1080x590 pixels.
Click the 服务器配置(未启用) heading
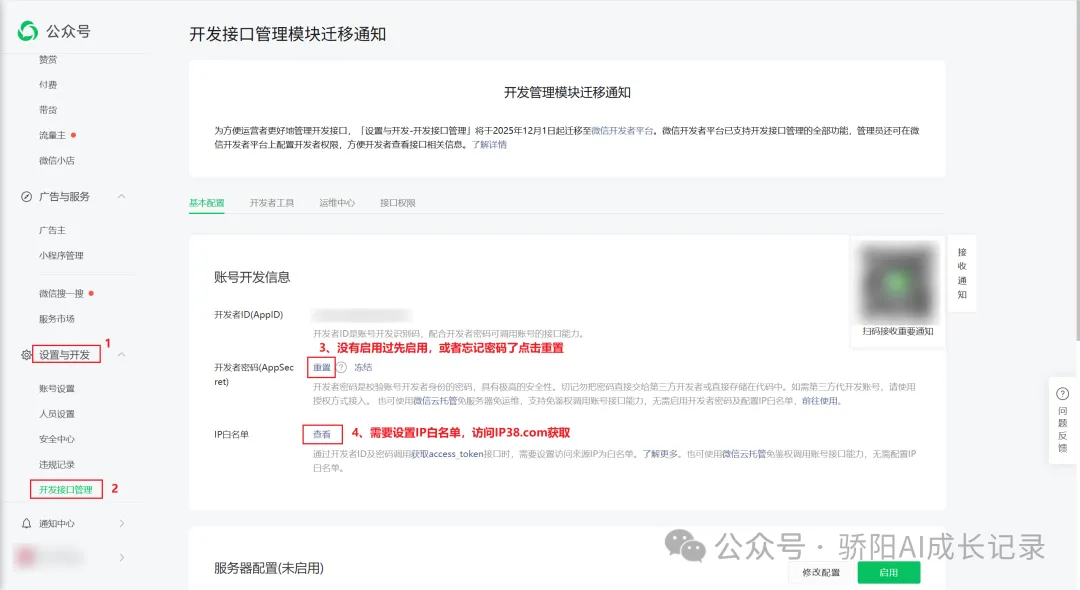pyautogui.click(x=269, y=569)
